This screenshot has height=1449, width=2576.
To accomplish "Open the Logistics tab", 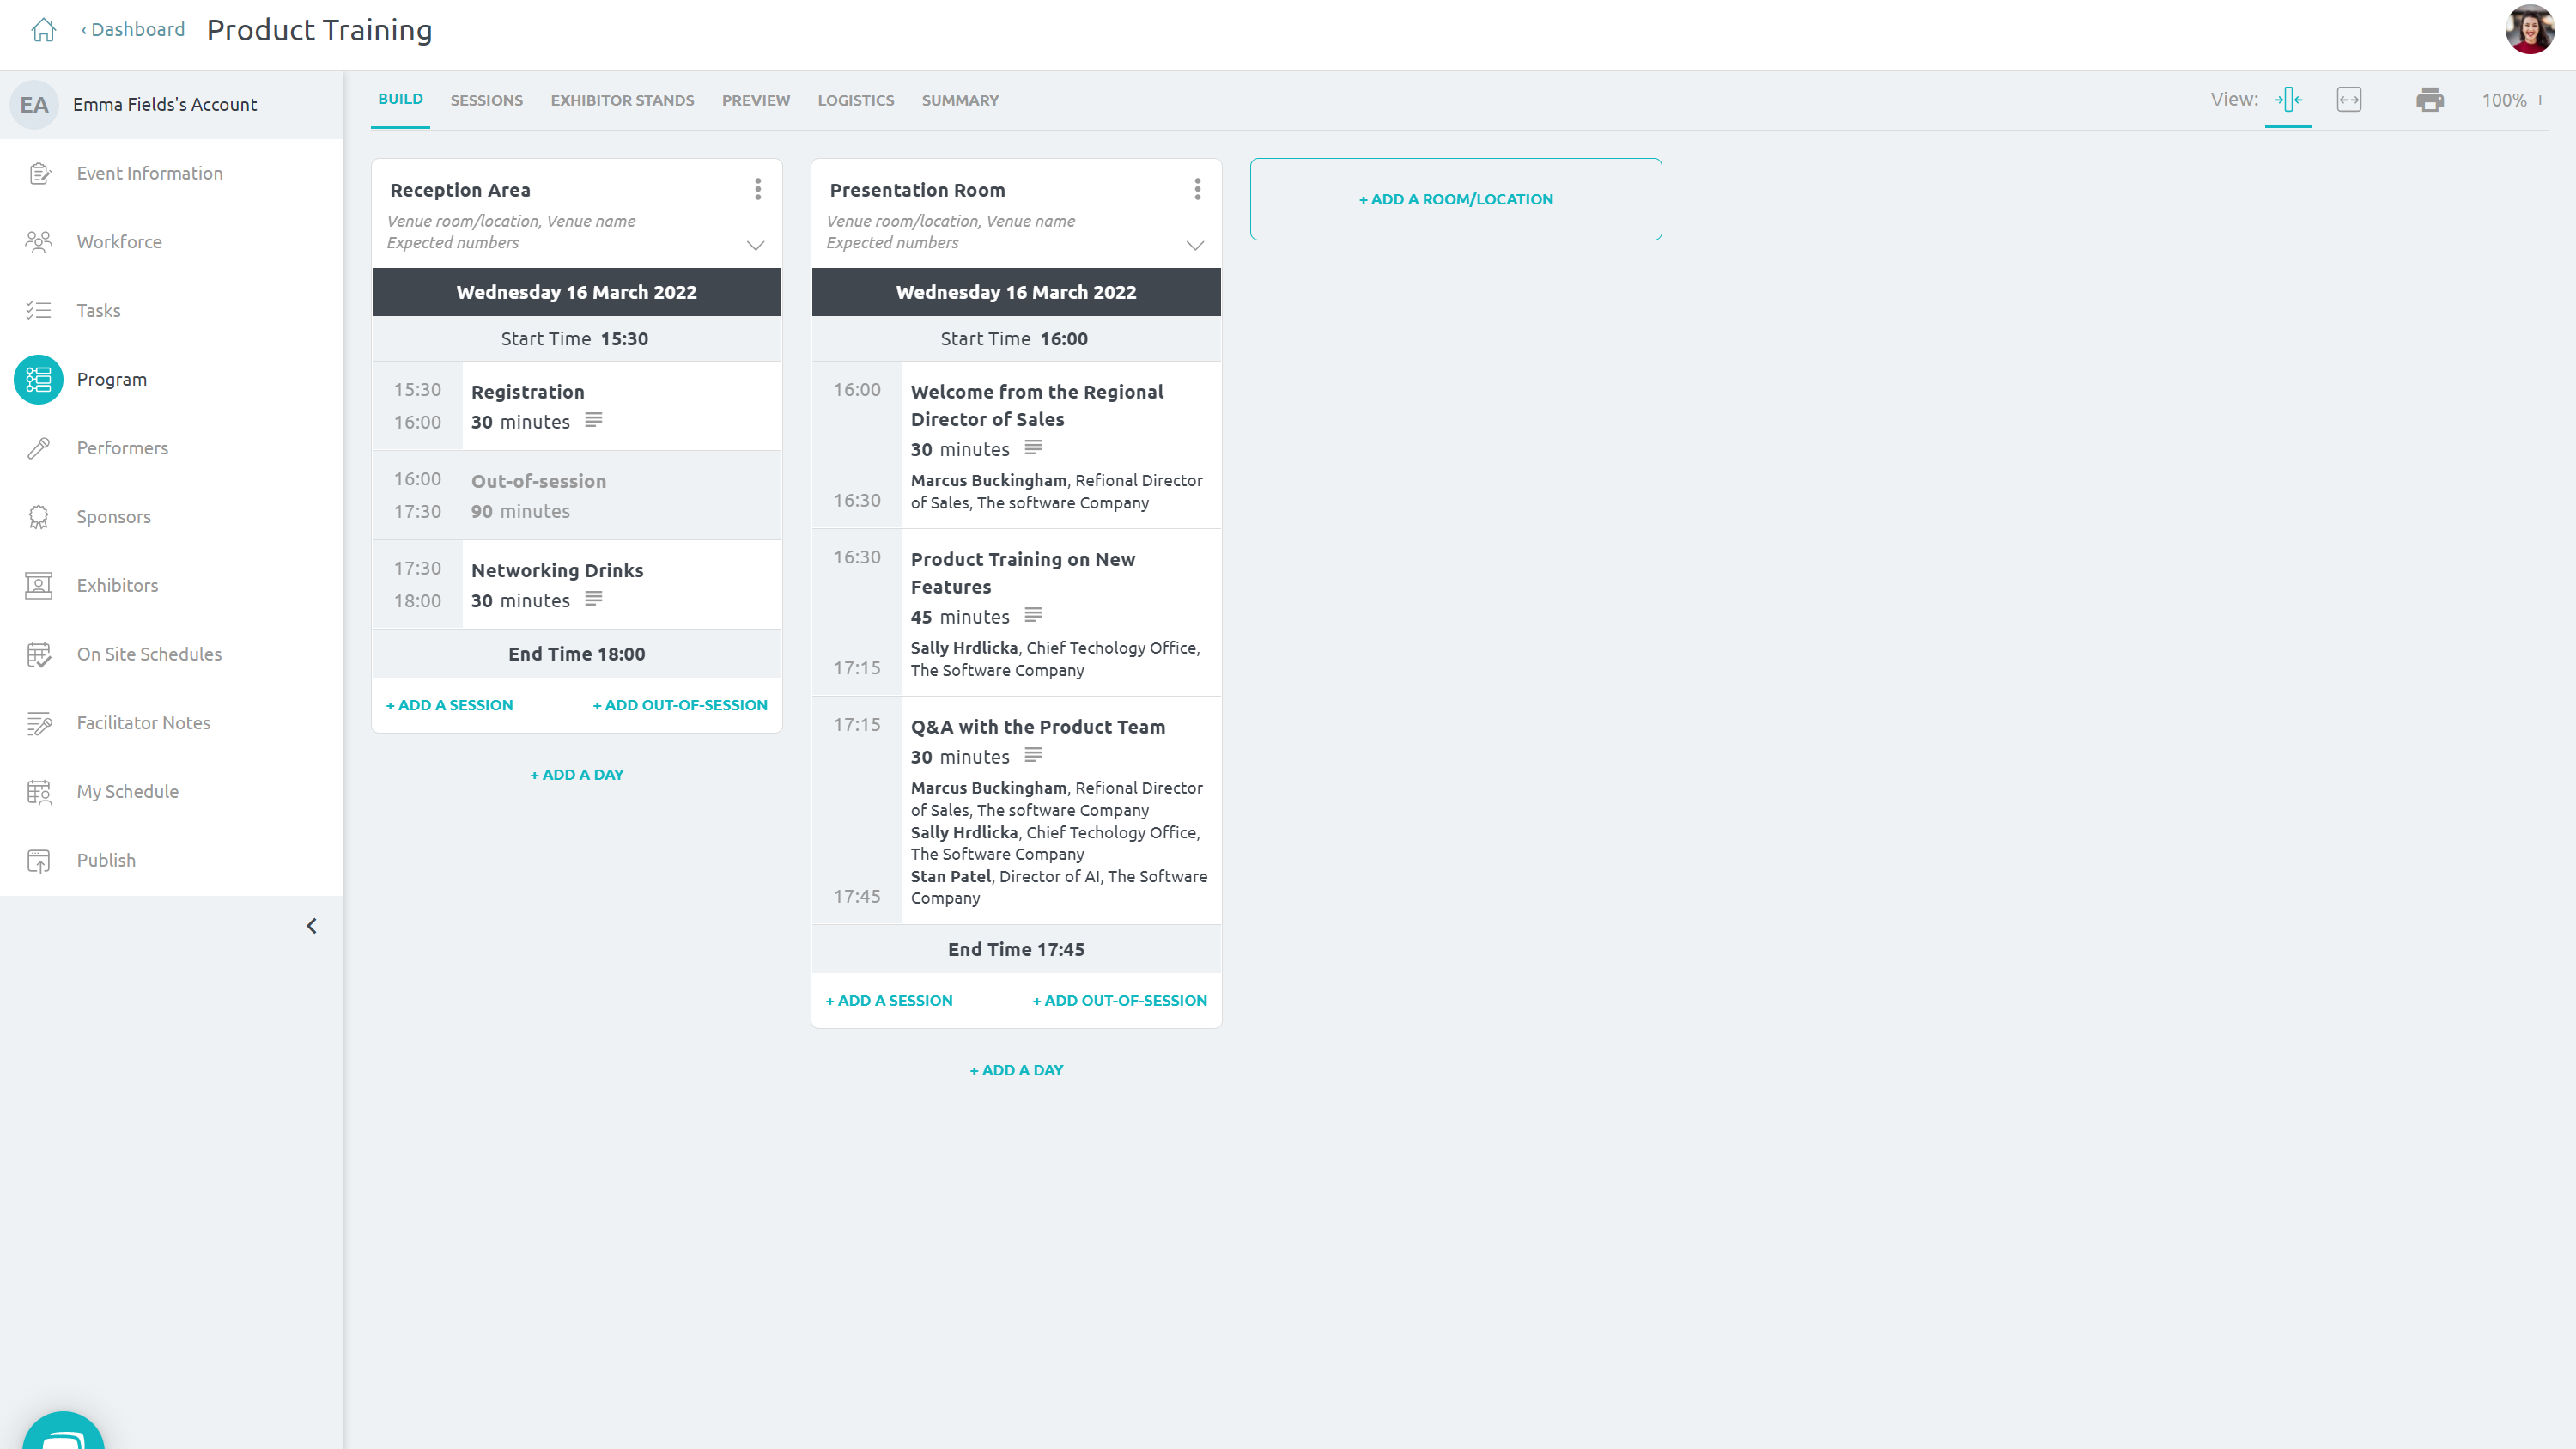I will point(855,100).
